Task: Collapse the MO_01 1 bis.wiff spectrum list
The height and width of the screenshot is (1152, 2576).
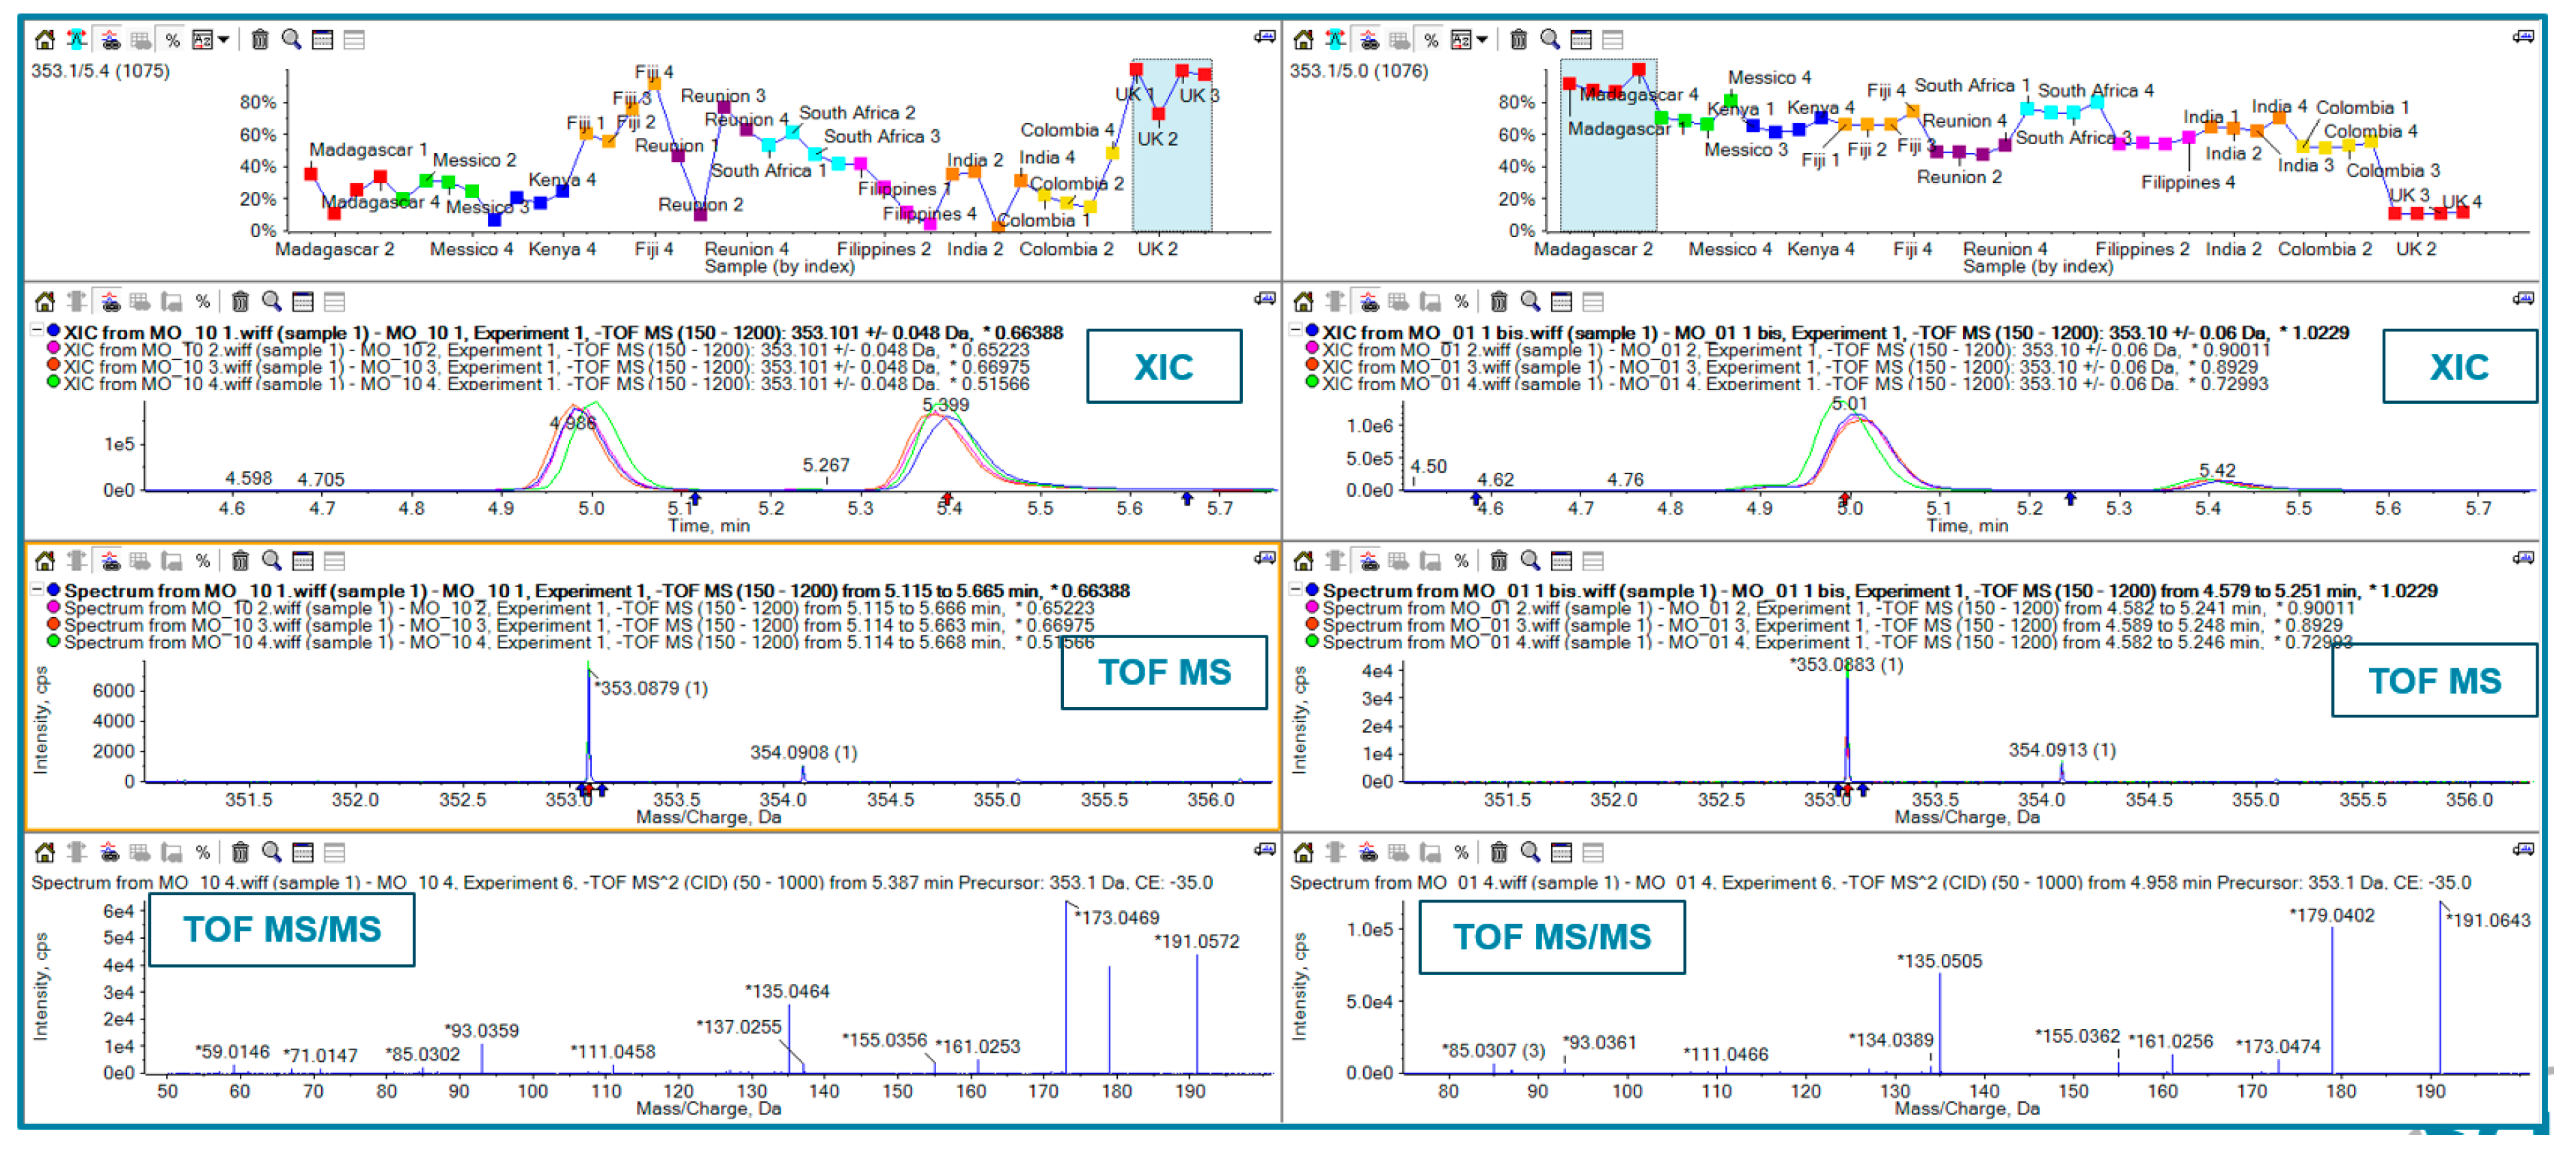Action: [1296, 590]
